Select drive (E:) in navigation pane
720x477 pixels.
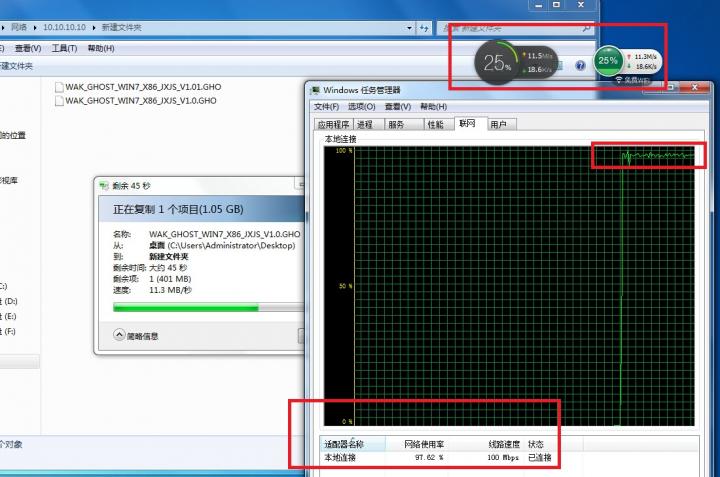coord(9,316)
